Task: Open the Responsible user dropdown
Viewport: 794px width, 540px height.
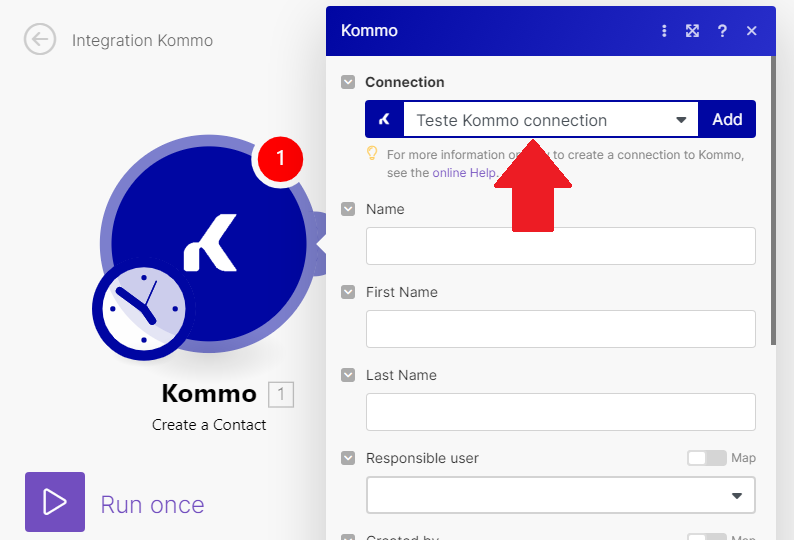Action: pos(561,495)
